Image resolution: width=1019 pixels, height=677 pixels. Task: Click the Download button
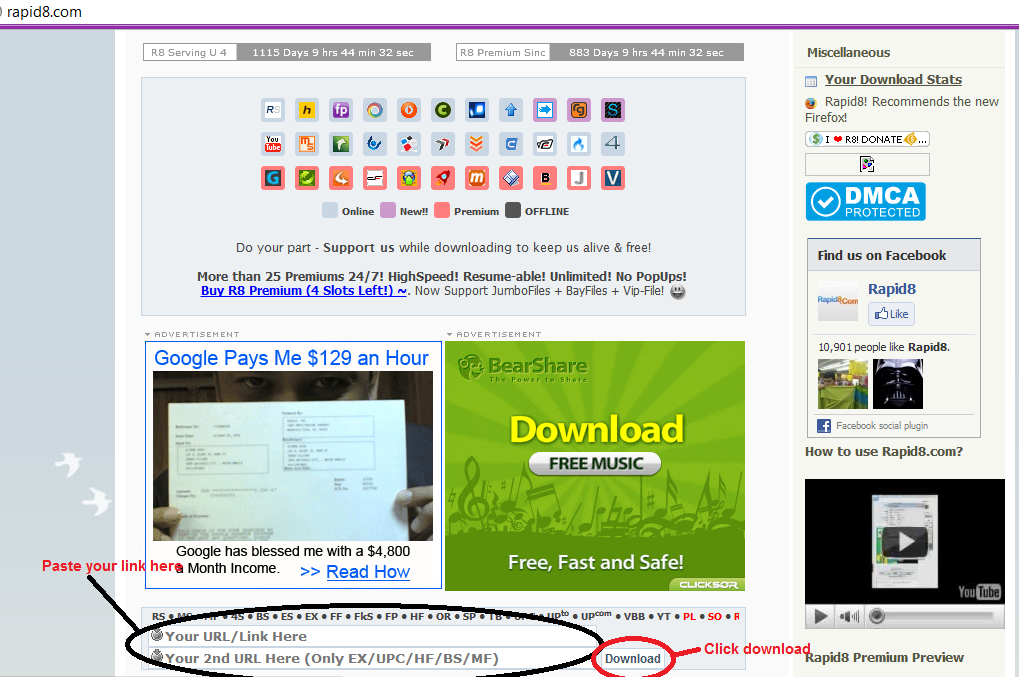coord(633,658)
